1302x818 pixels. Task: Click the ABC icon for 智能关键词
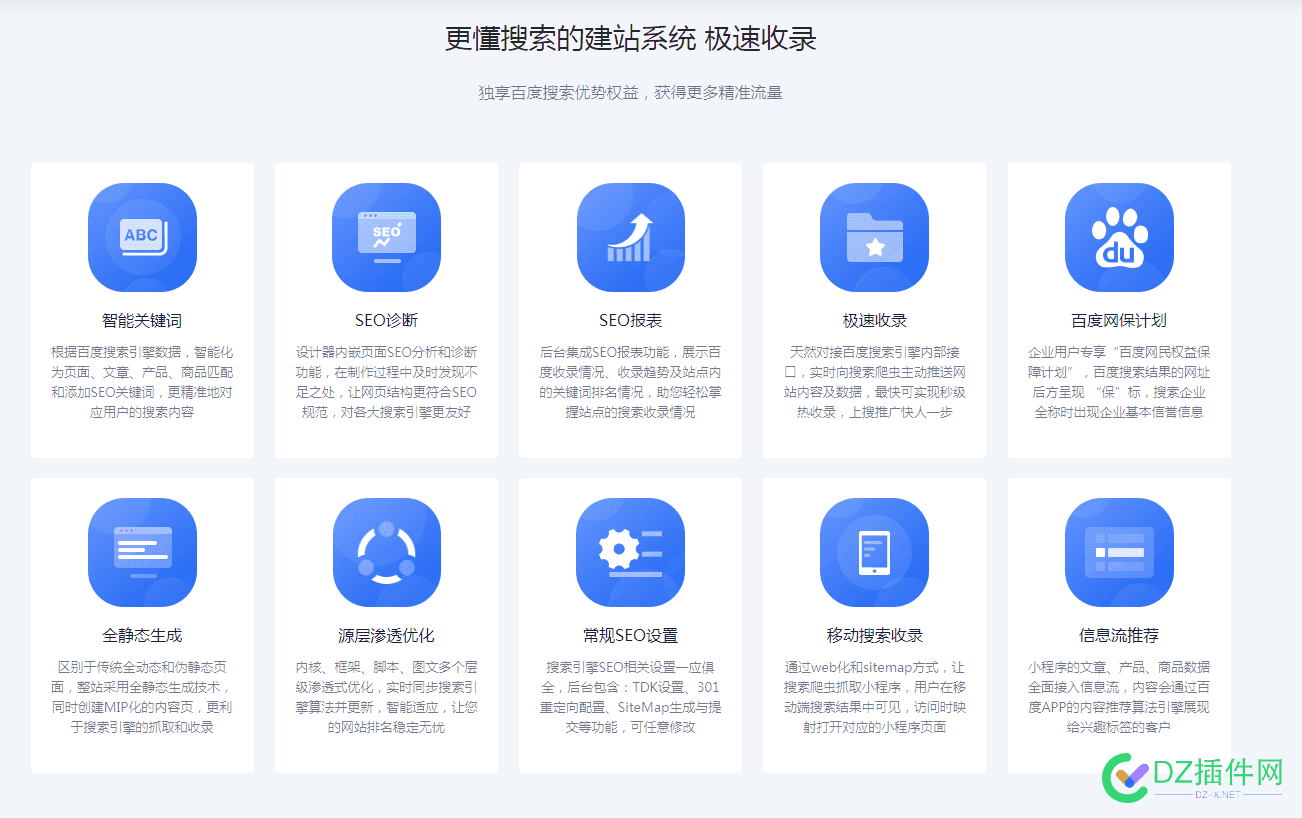[142, 237]
